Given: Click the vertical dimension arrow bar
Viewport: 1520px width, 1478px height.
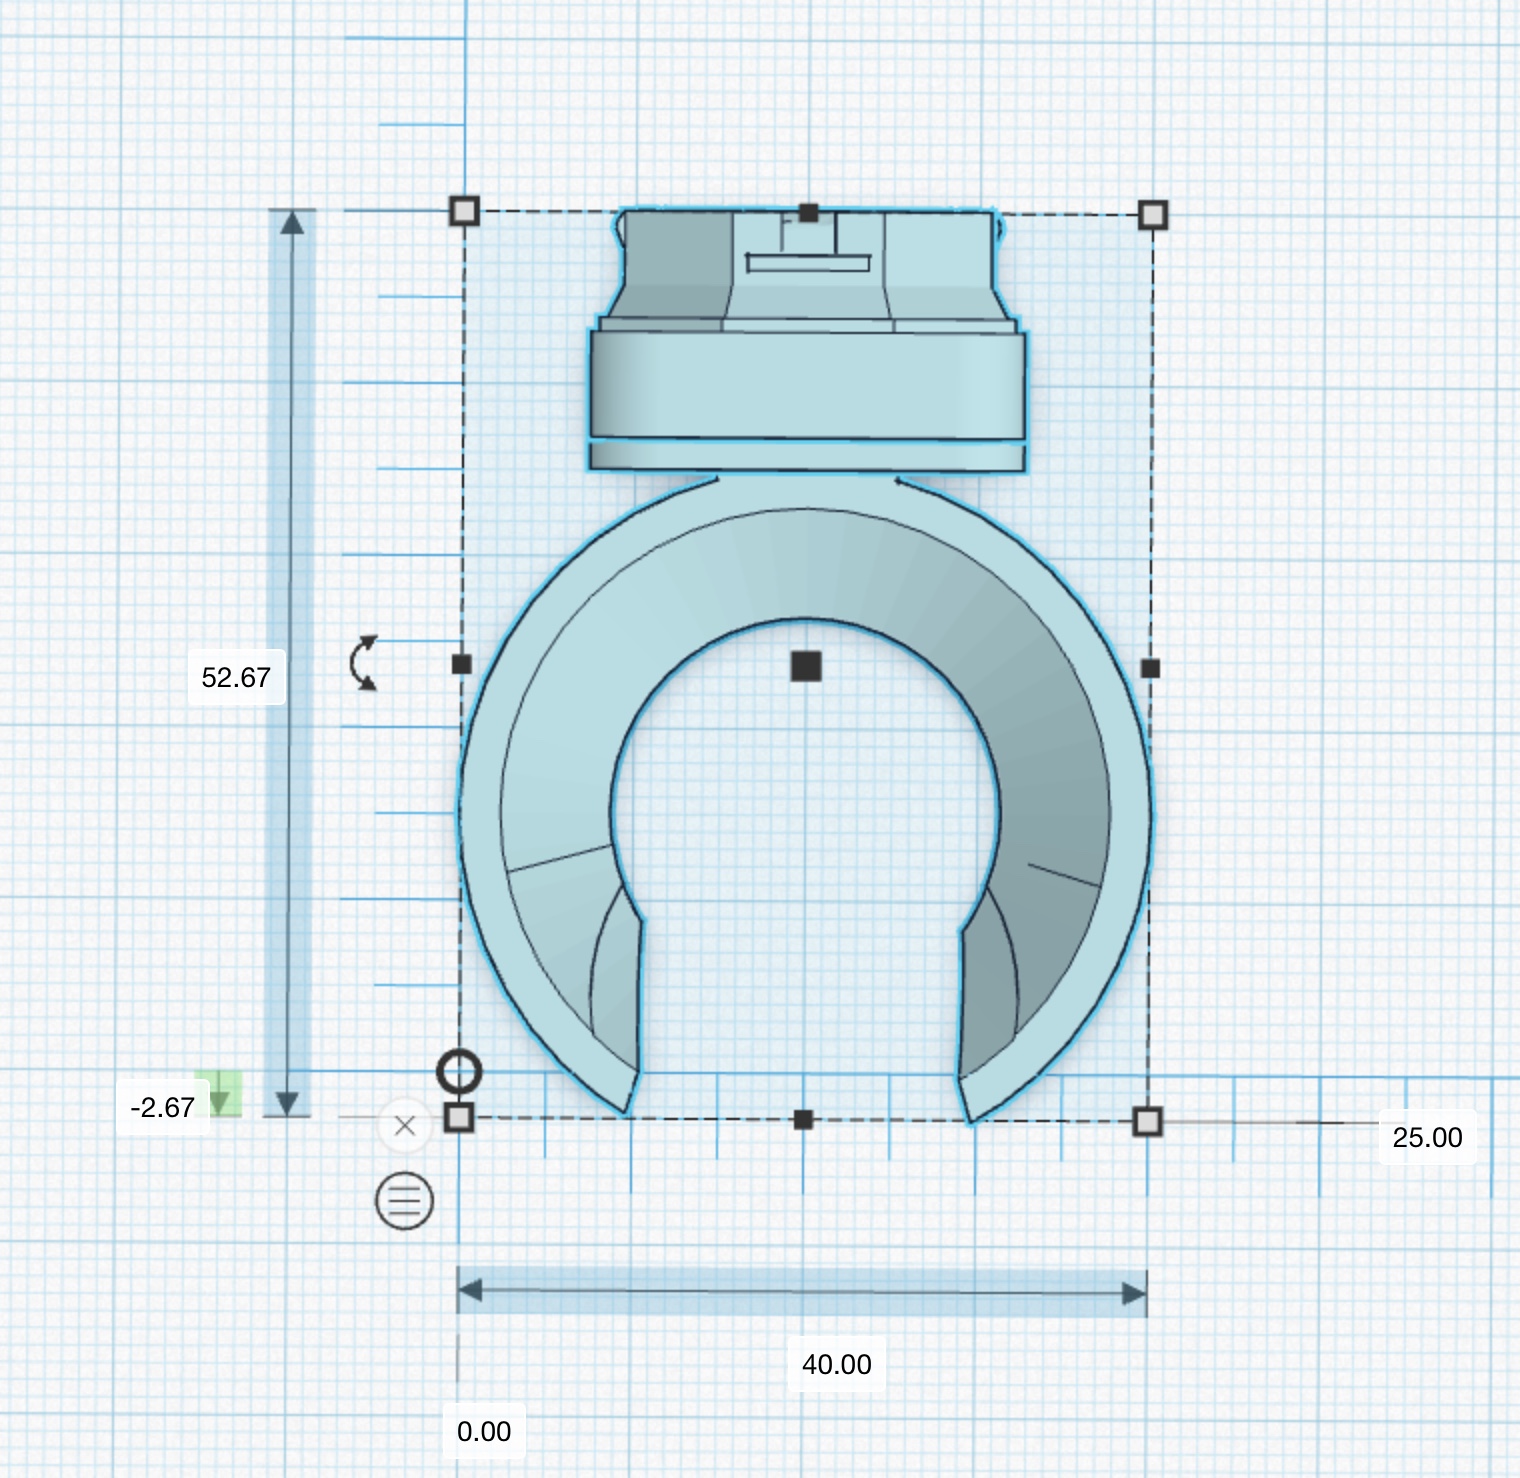Looking at the screenshot, I should (291, 662).
